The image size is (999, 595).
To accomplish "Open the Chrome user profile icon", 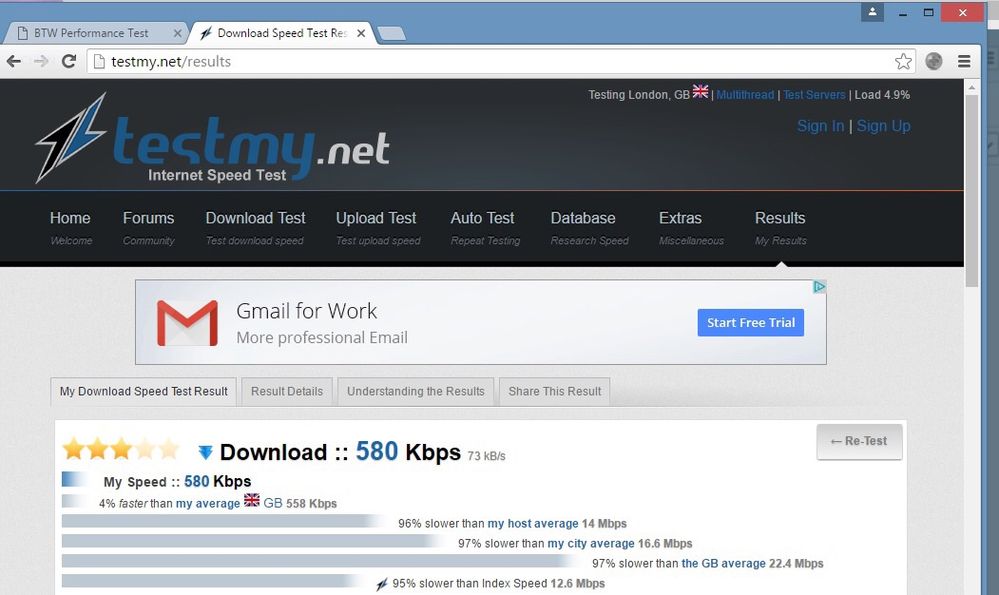I will pyautogui.click(x=872, y=12).
